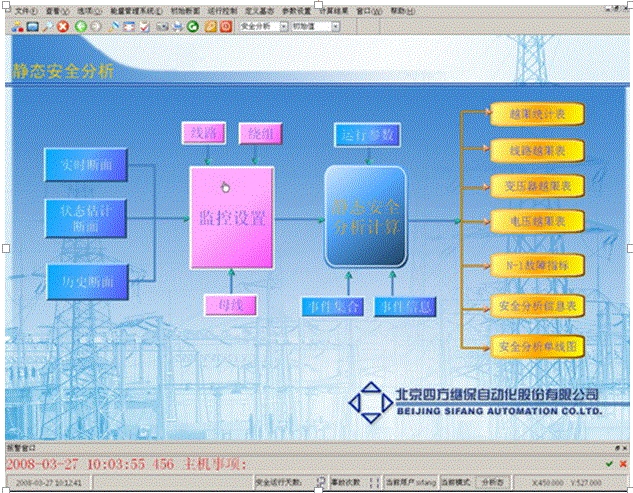Click the 静态安全分析计算 block
The width and height of the screenshot is (633, 493).
tap(365, 217)
